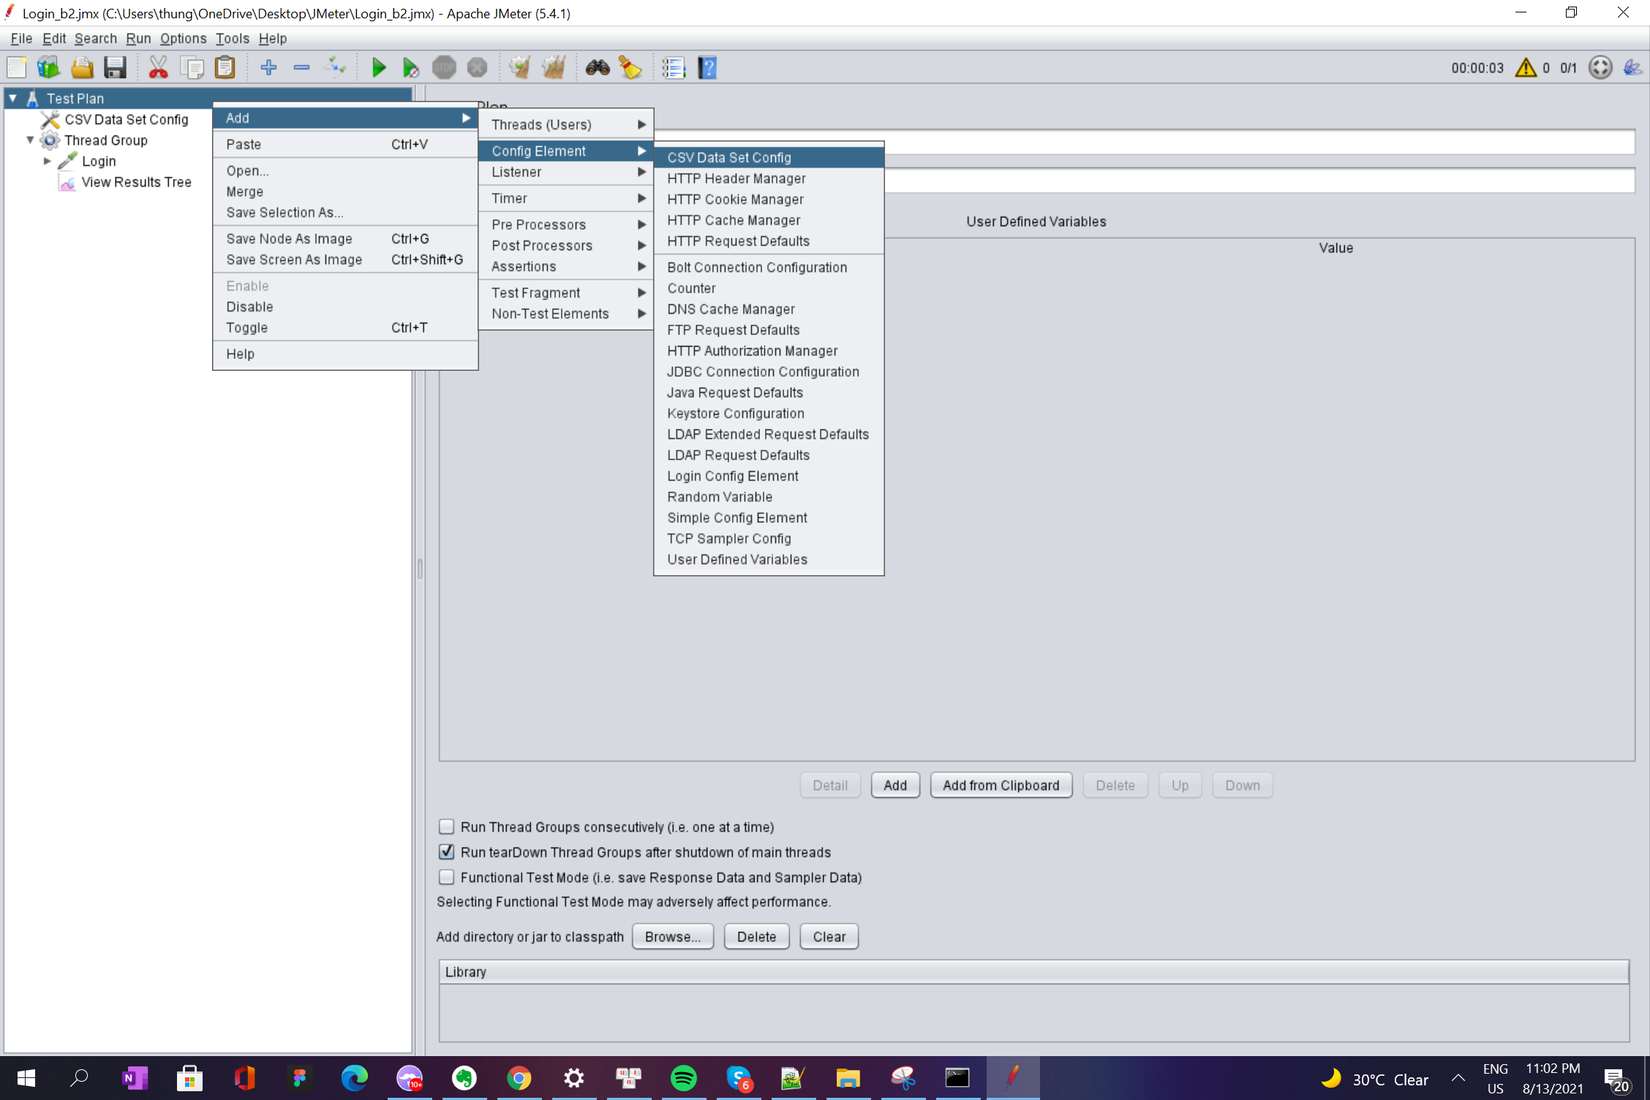Select JDBC Connection Configuration entry

click(769, 371)
